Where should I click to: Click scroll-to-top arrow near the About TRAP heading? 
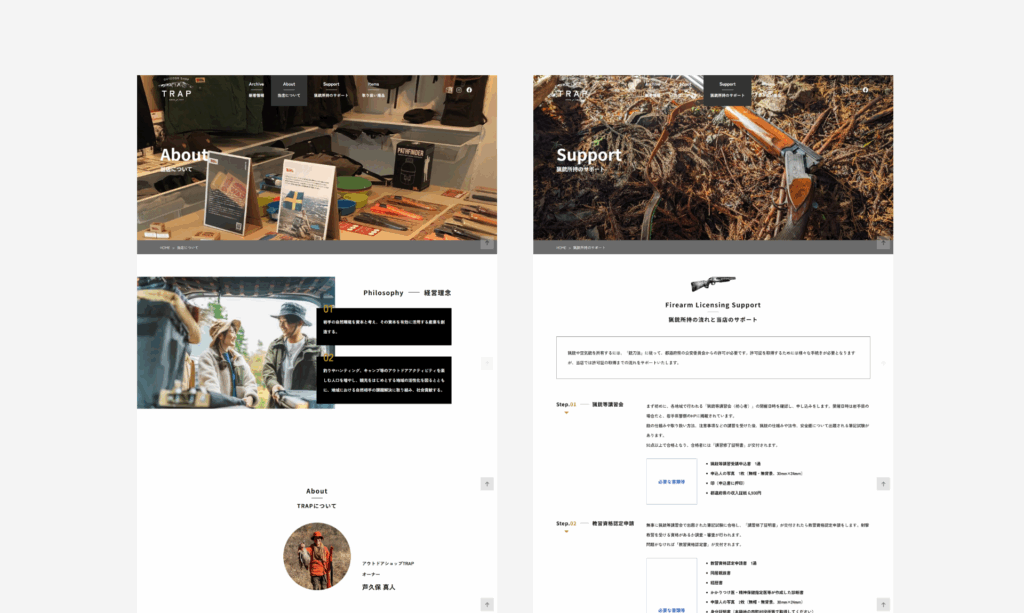[487, 484]
